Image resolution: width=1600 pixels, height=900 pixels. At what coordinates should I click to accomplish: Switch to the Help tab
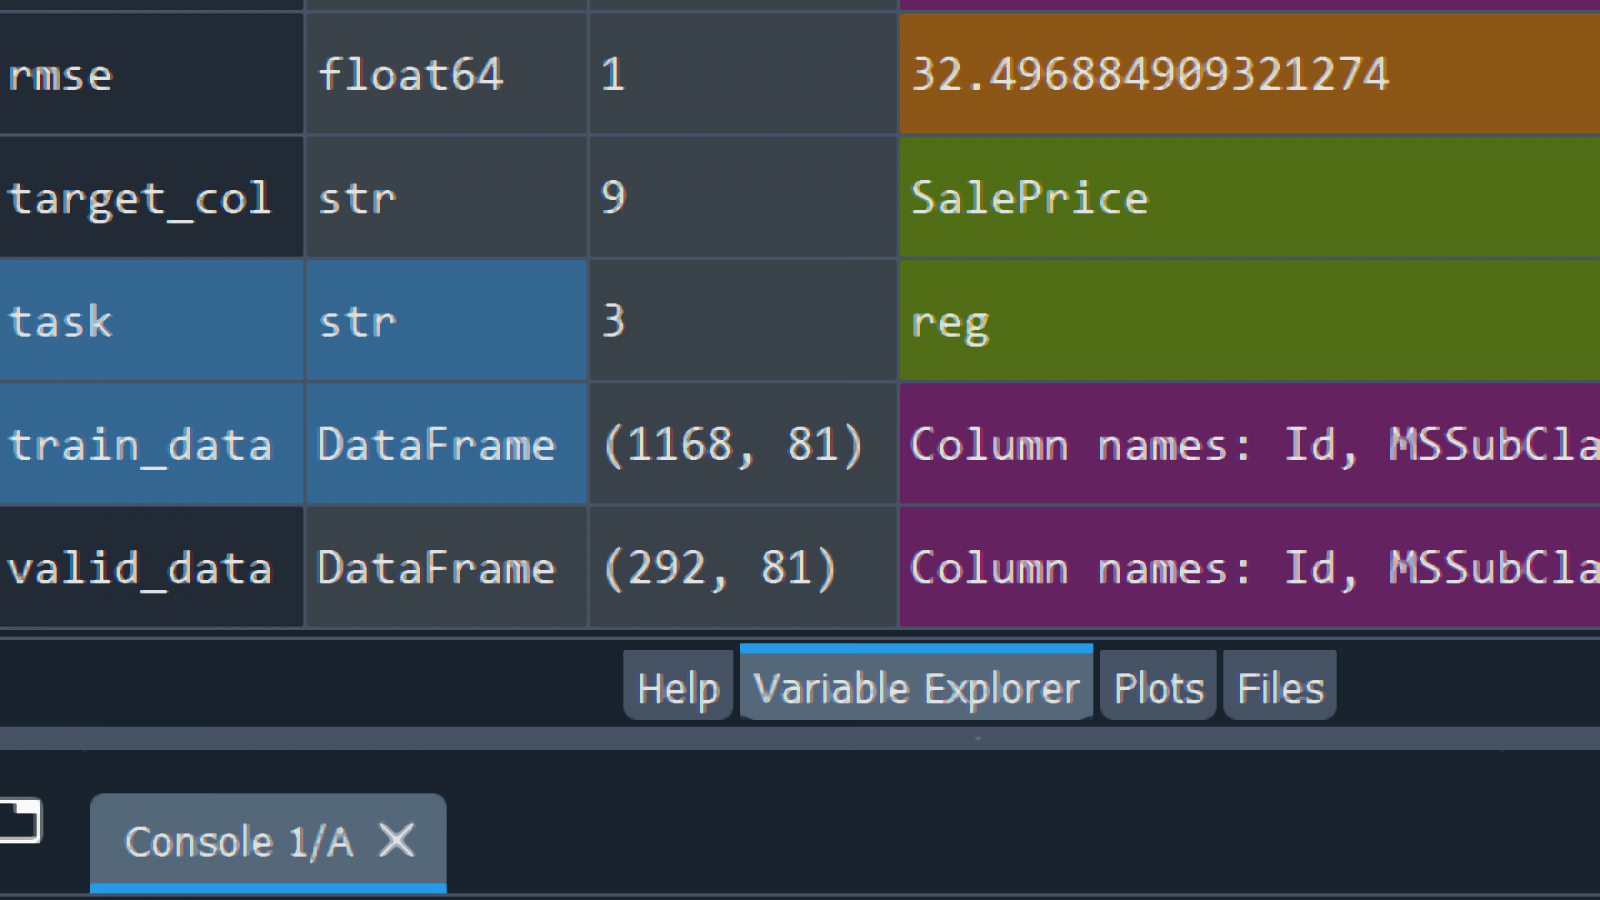point(678,688)
